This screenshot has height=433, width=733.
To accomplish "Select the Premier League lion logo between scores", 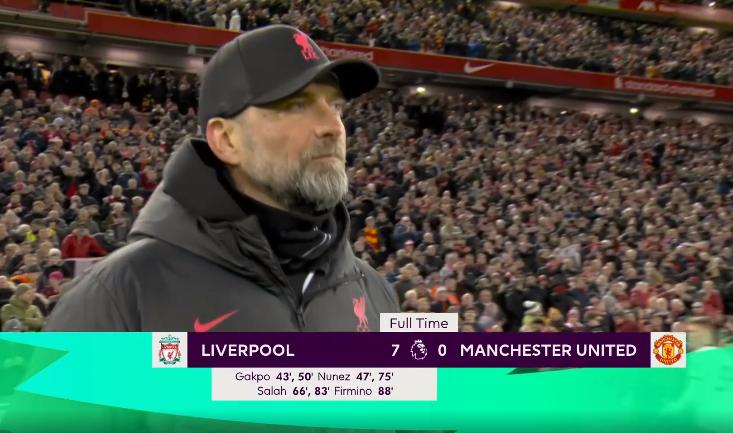I will [x=418, y=350].
